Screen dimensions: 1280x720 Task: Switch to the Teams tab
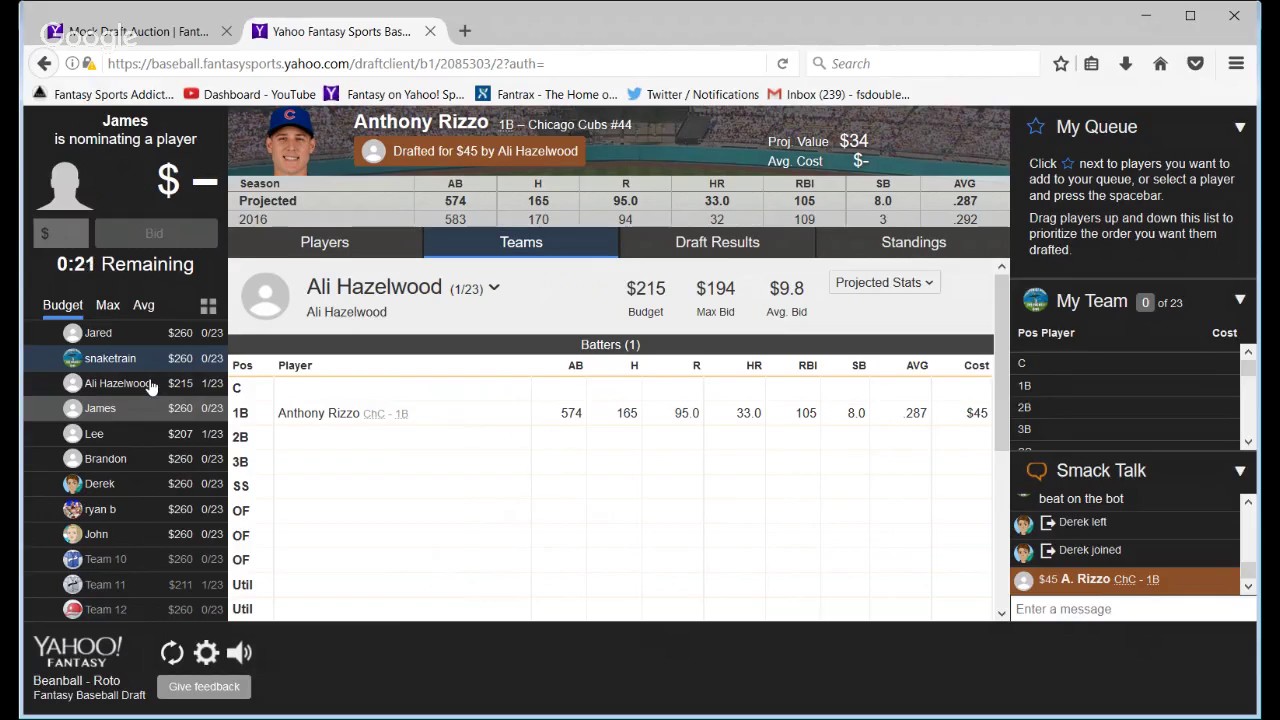coord(521,242)
